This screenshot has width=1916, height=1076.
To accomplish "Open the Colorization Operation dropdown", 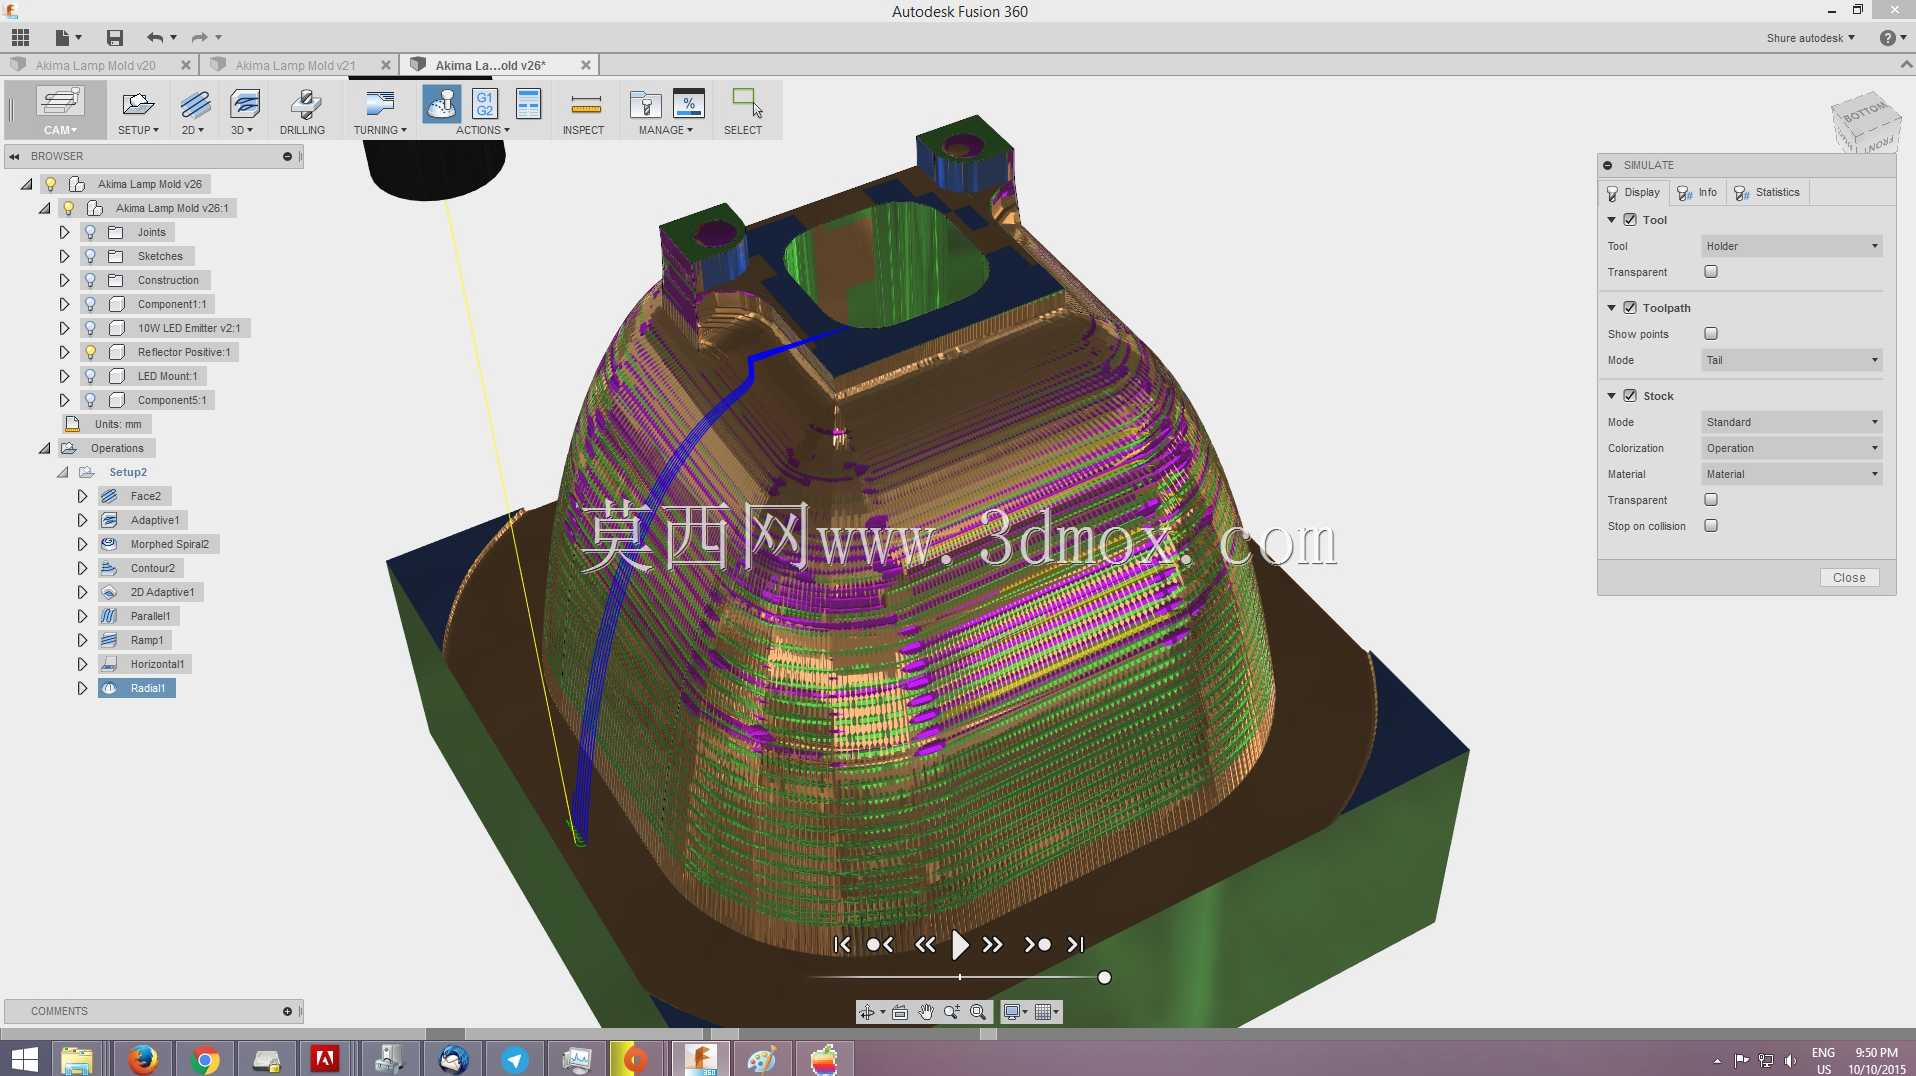I will click(x=1791, y=448).
